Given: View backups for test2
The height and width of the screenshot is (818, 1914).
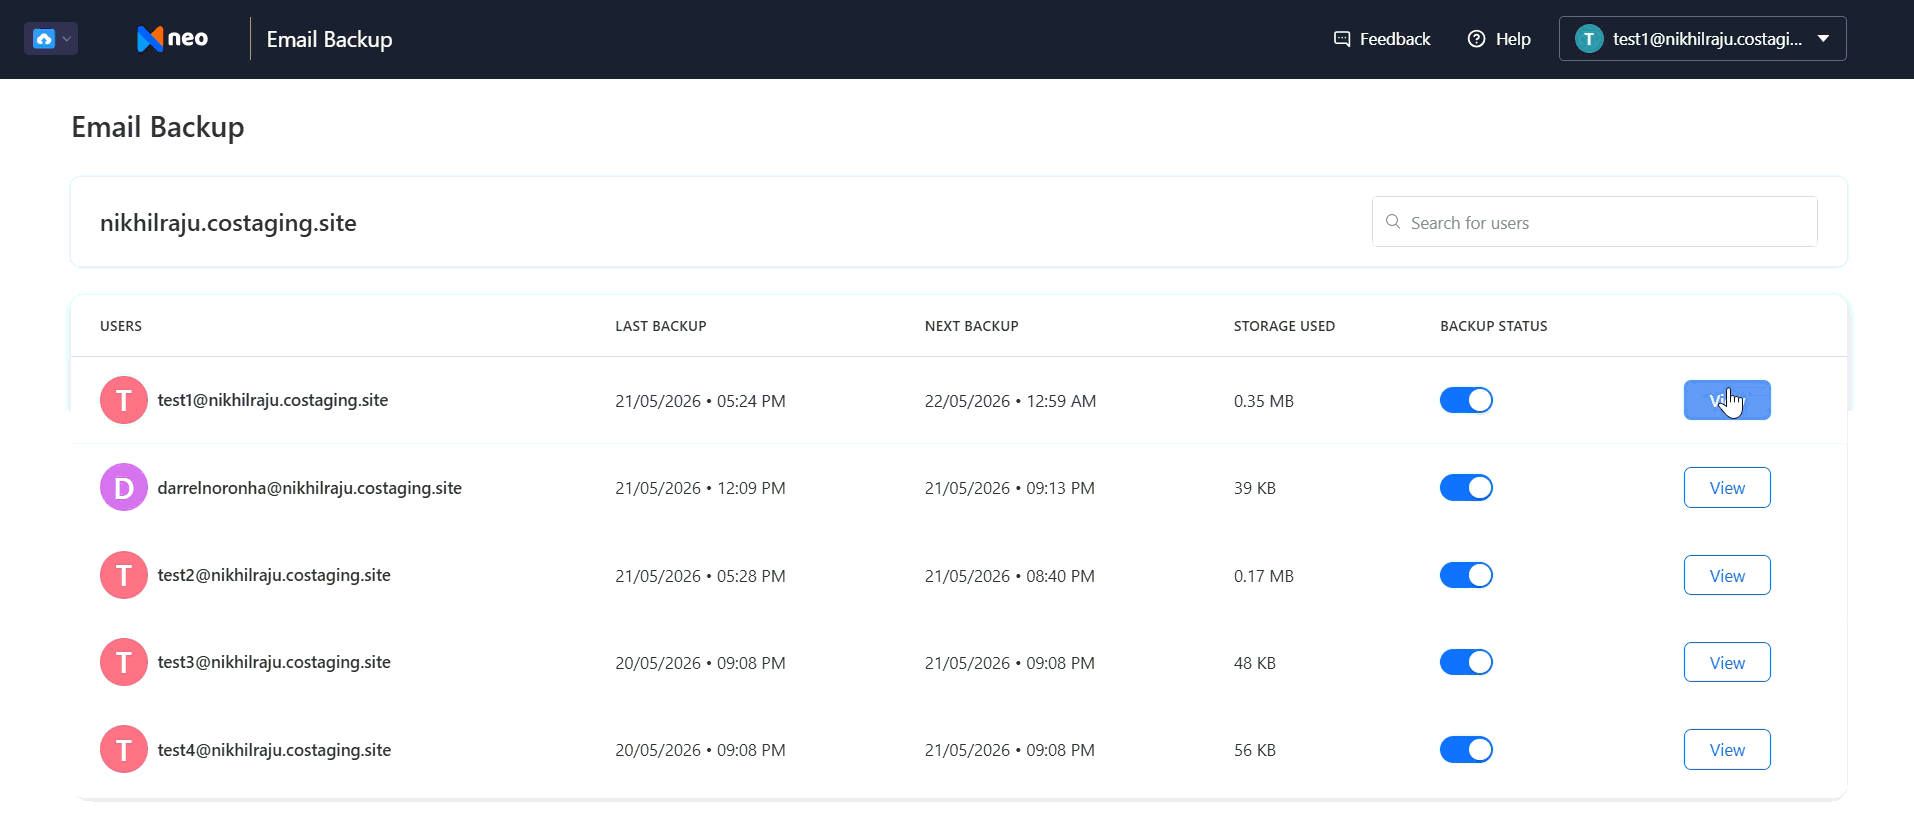Looking at the screenshot, I should pyautogui.click(x=1727, y=575).
